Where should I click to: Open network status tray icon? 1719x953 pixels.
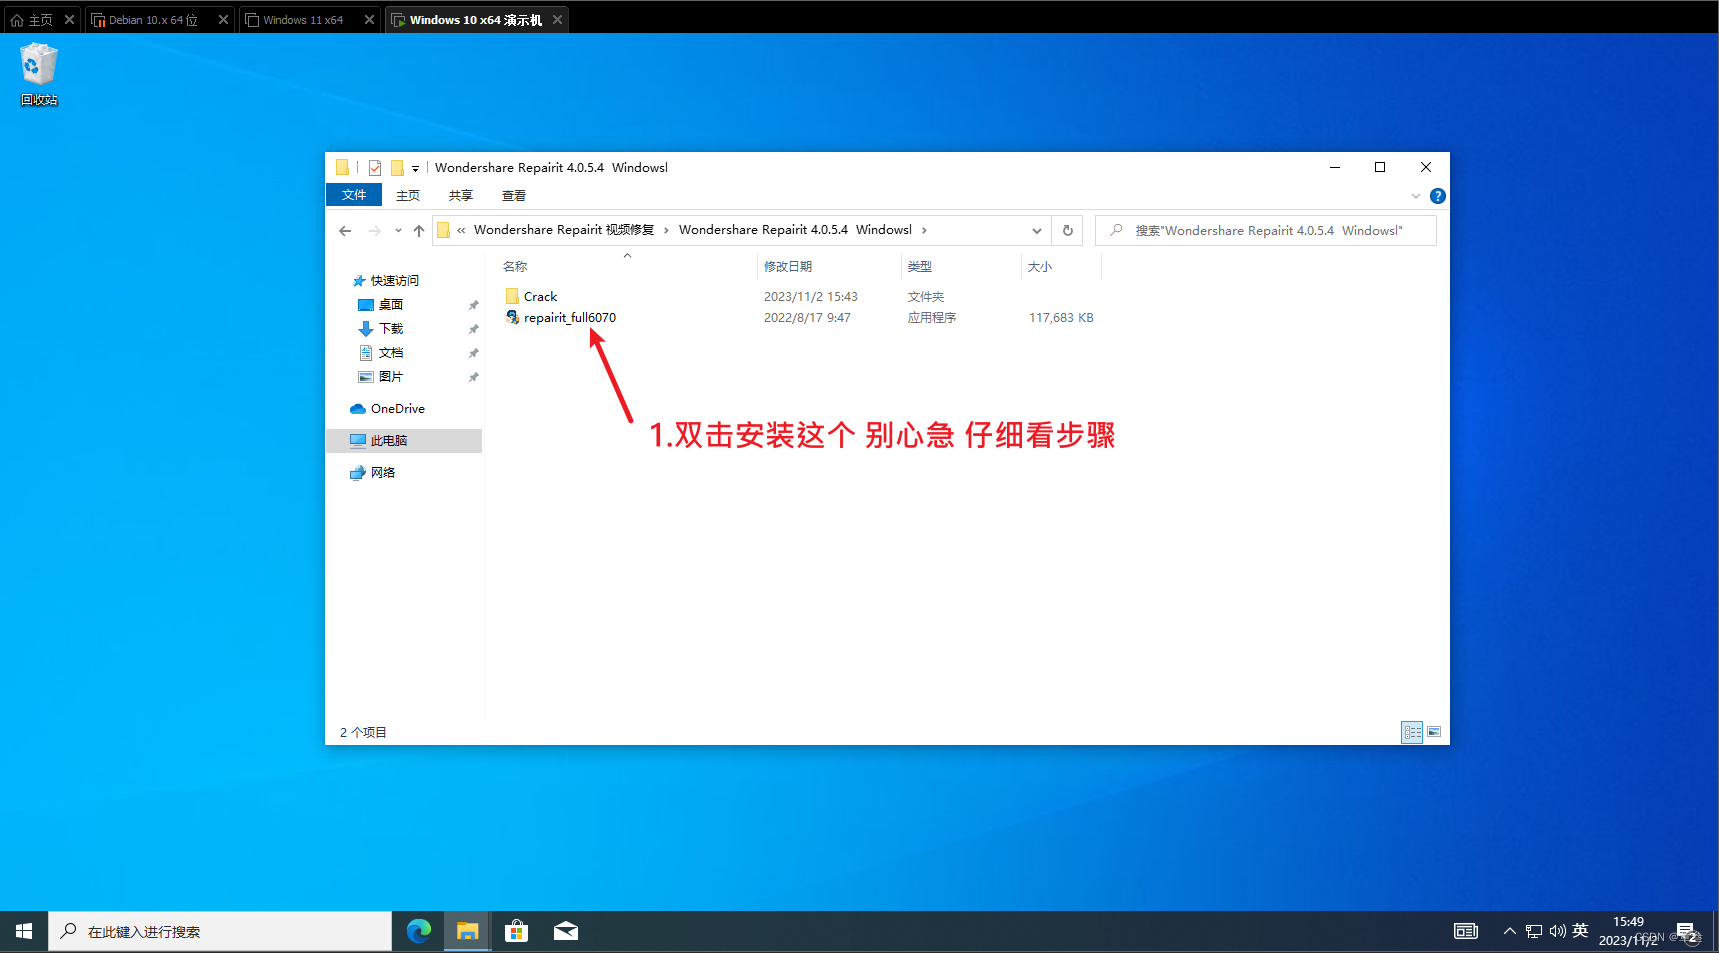[1534, 932]
